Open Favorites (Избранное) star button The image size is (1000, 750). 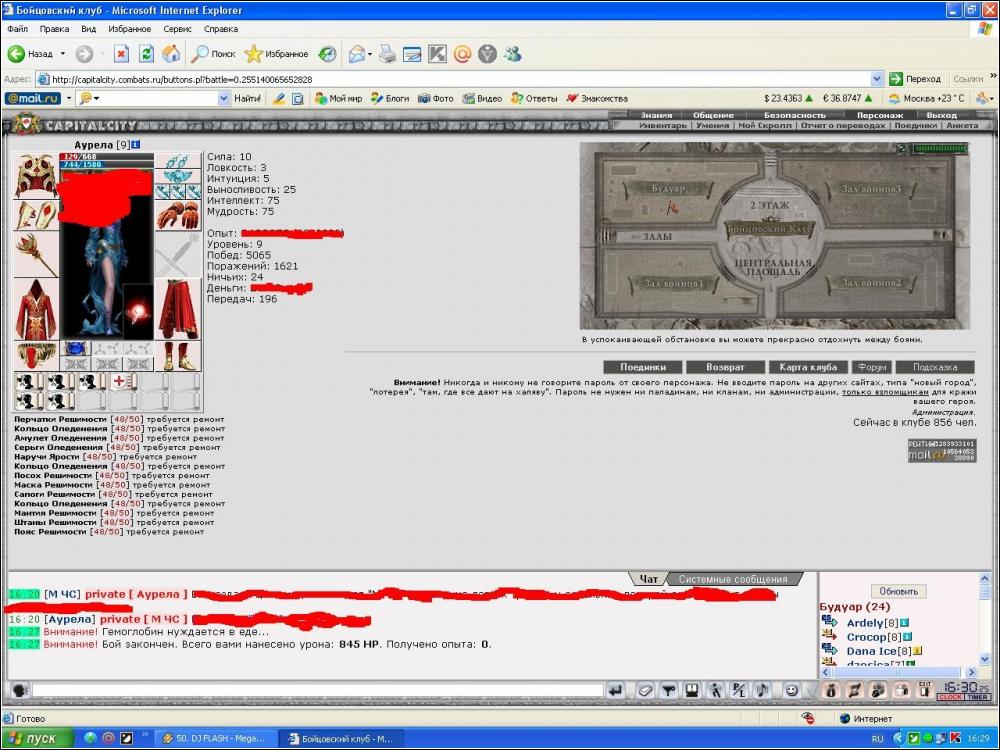[x=277, y=54]
